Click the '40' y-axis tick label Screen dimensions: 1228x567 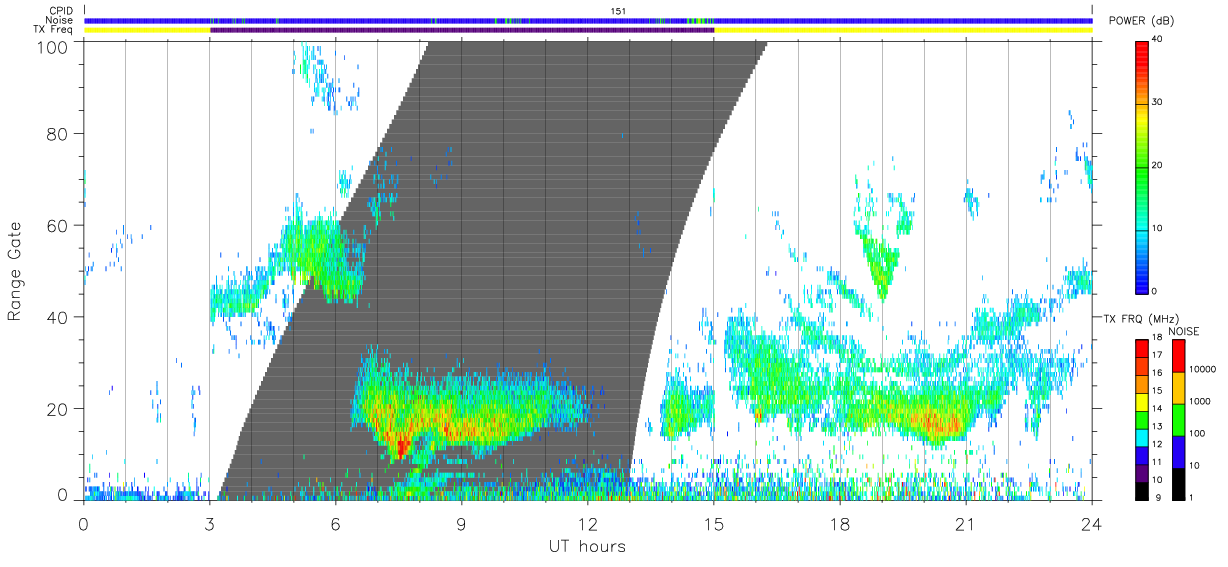[x=59, y=317]
